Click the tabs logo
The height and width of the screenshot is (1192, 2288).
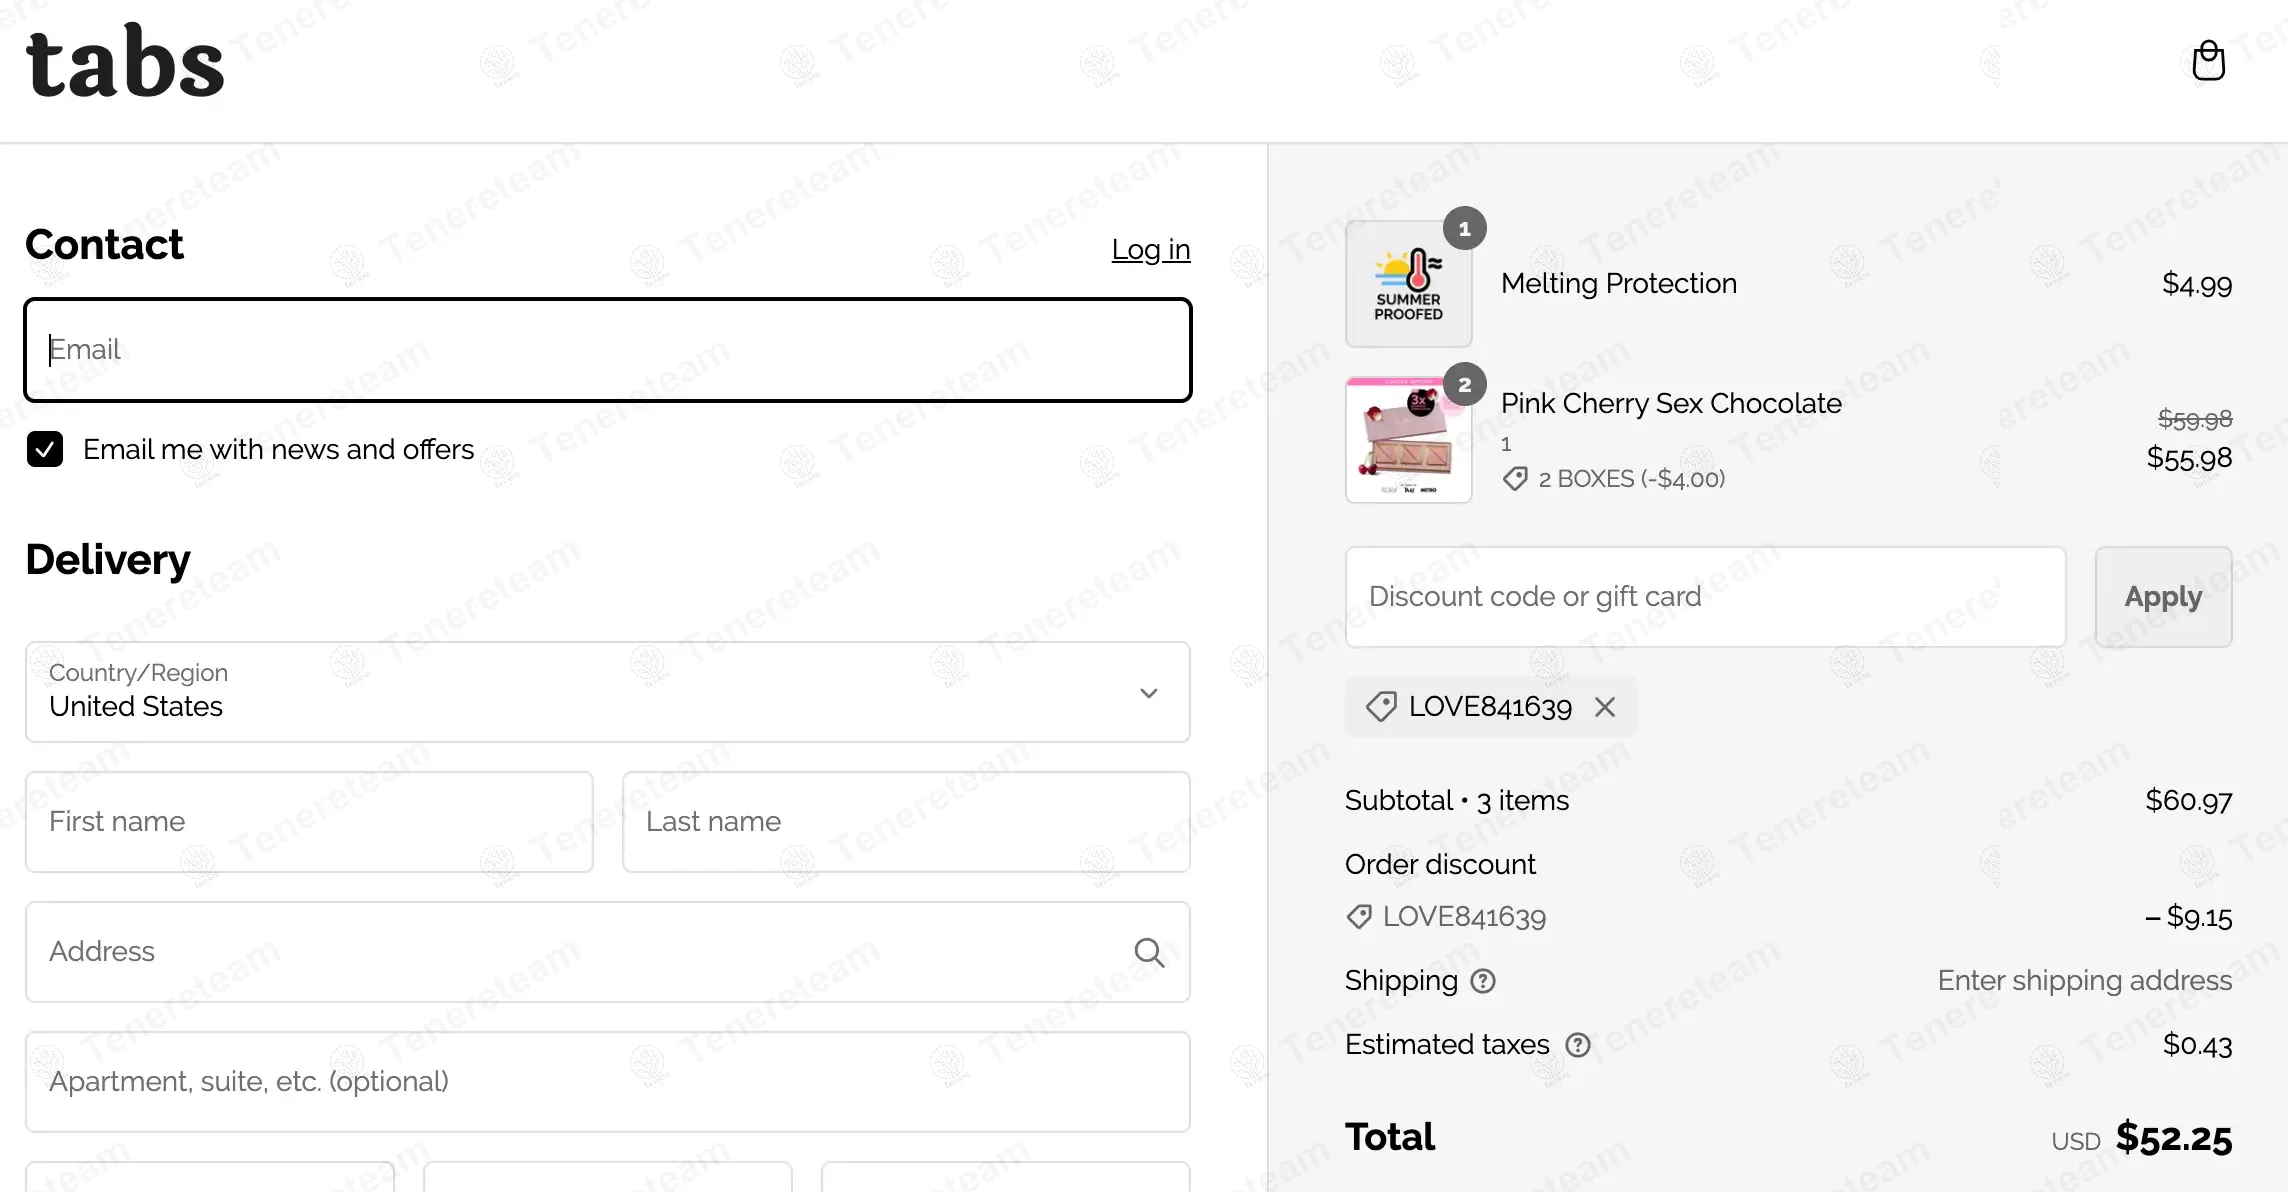tap(125, 62)
